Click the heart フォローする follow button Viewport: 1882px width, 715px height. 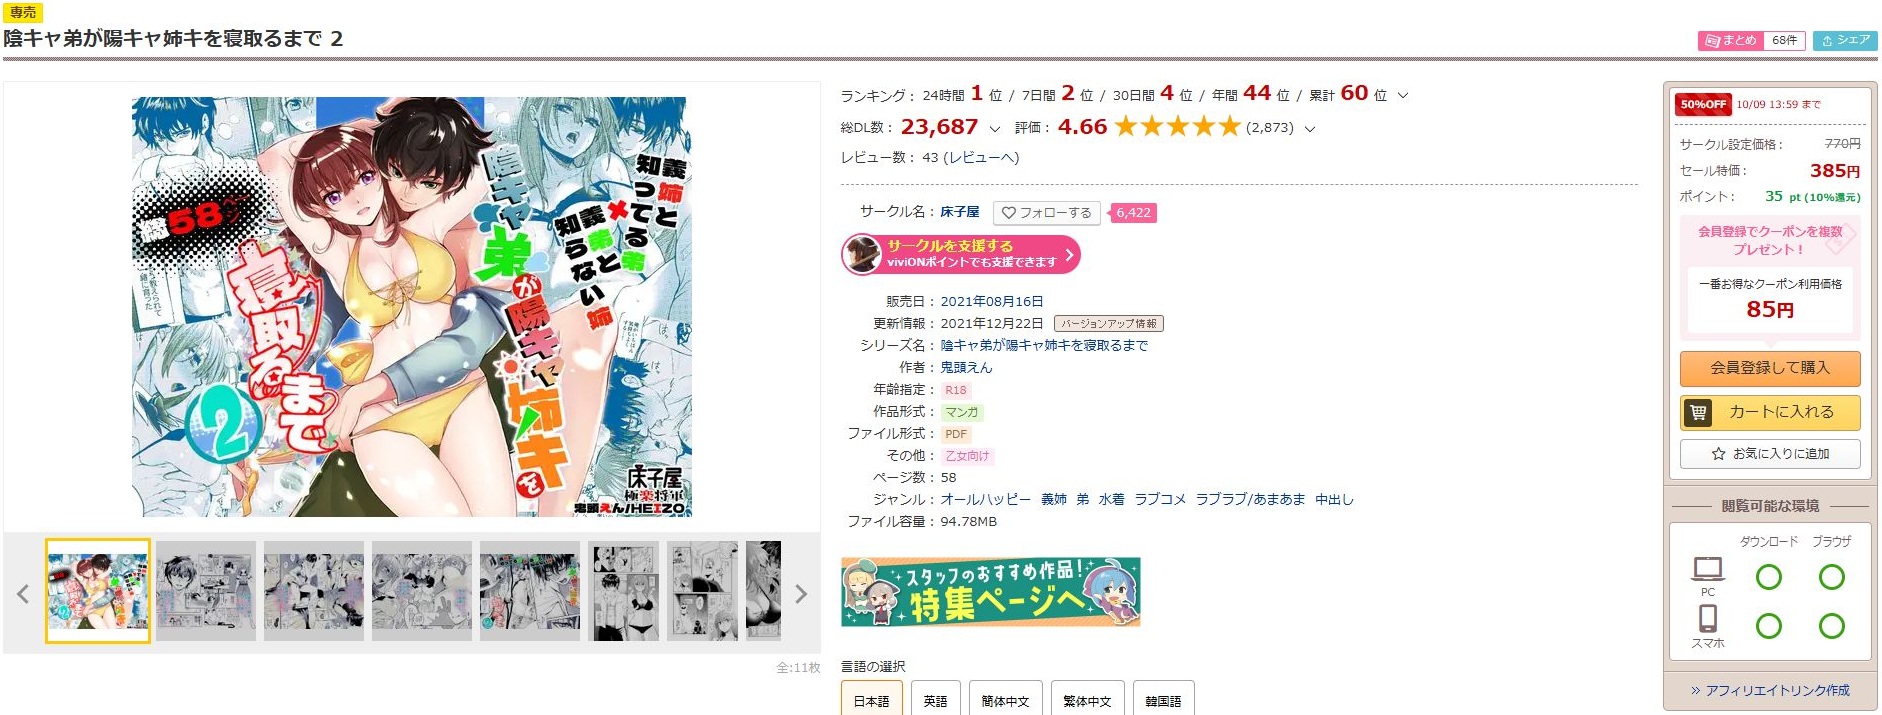[1046, 213]
